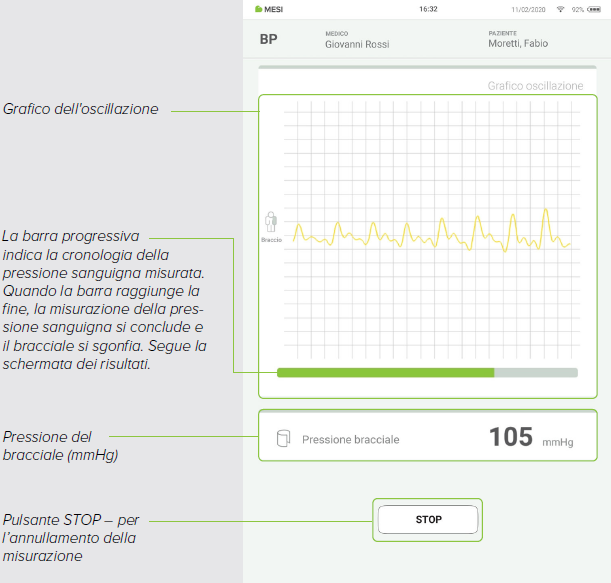This screenshot has width=611, height=583.
Task: Click the MESI logo icon
Action: pos(258,9)
